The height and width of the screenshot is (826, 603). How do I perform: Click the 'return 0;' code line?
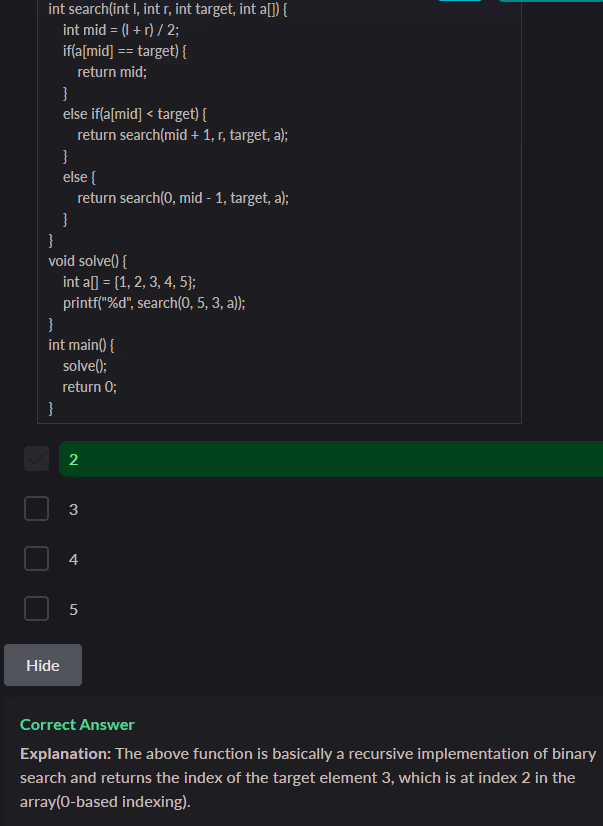pyautogui.click(x=89, y=387)
